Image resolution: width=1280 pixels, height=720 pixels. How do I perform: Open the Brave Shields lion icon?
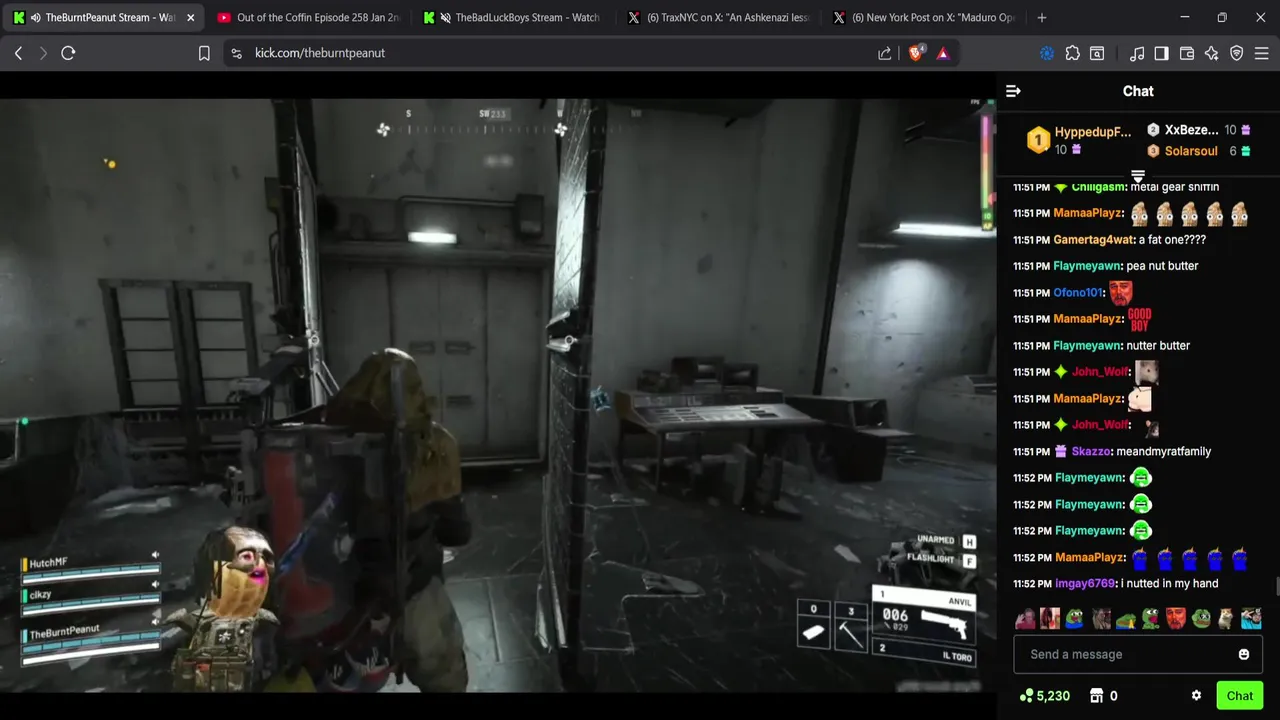coord(915,53)
